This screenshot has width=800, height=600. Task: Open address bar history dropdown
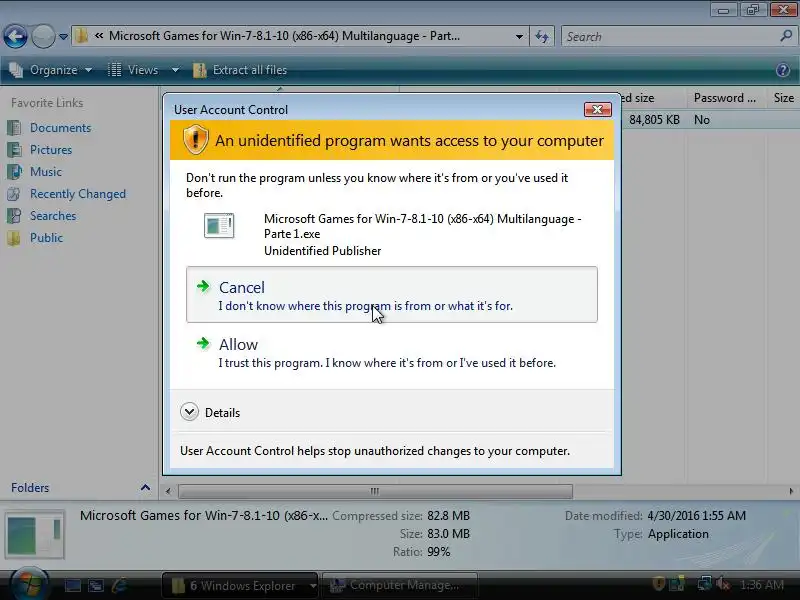[519, 37]
